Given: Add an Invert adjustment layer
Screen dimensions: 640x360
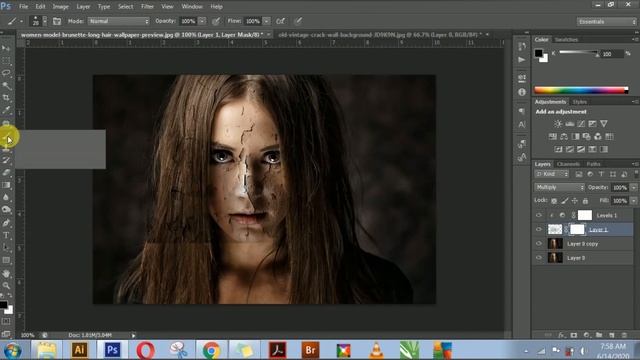Looking at the screenshot, I should pyautogui.click(x=558, y=149).
